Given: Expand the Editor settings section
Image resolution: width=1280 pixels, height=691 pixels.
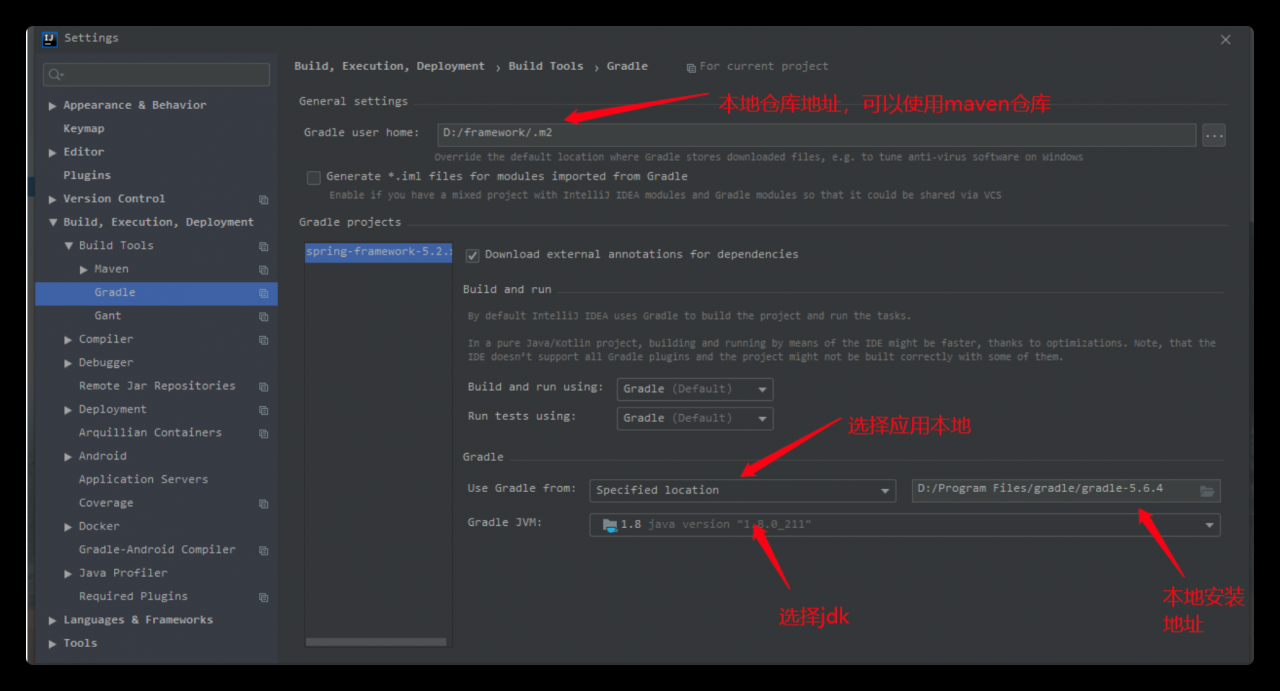Looking at the screenshot, I should [x=53, y=152].
